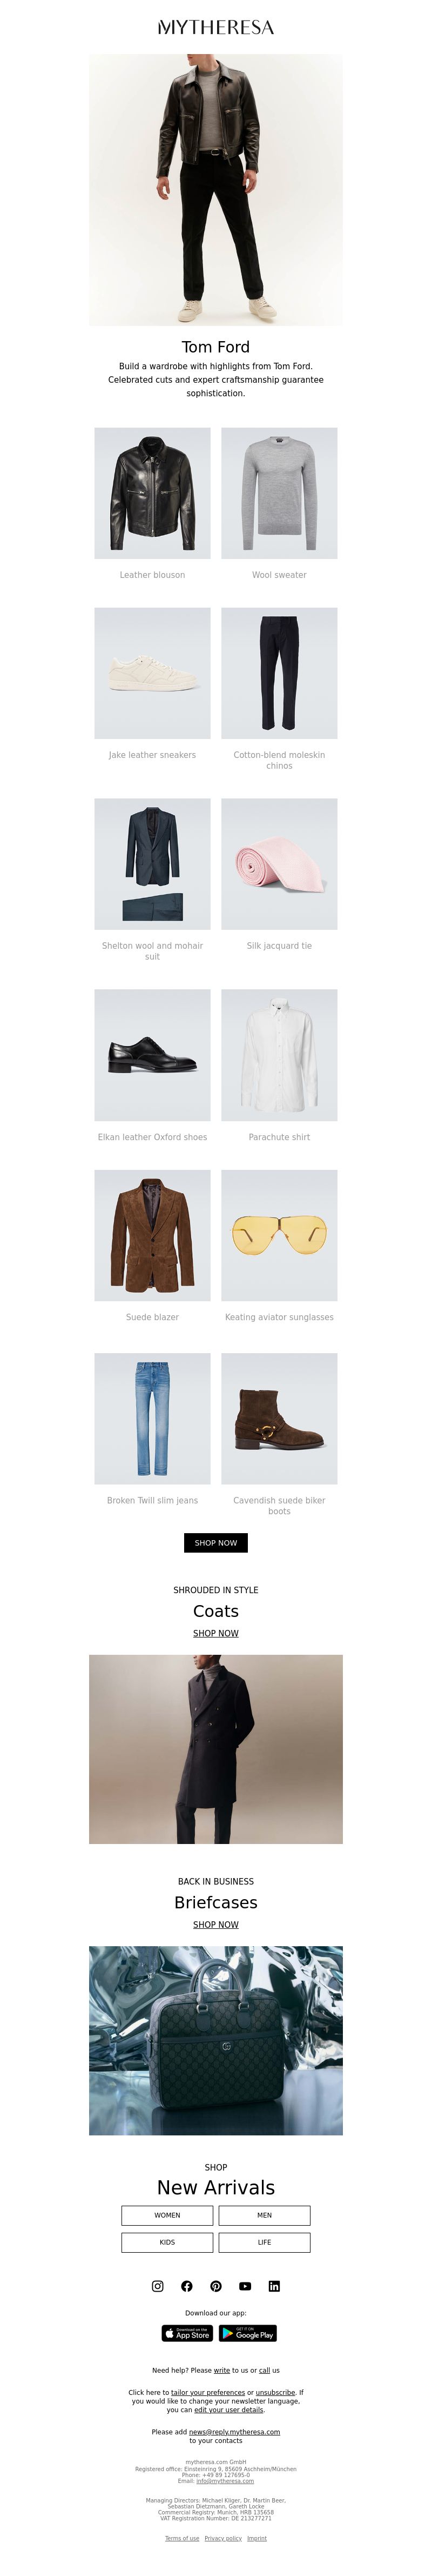Open the Instagram social icon
Screen dimensions: 432x2576
pyautogui.click(x=157, y=2285)
